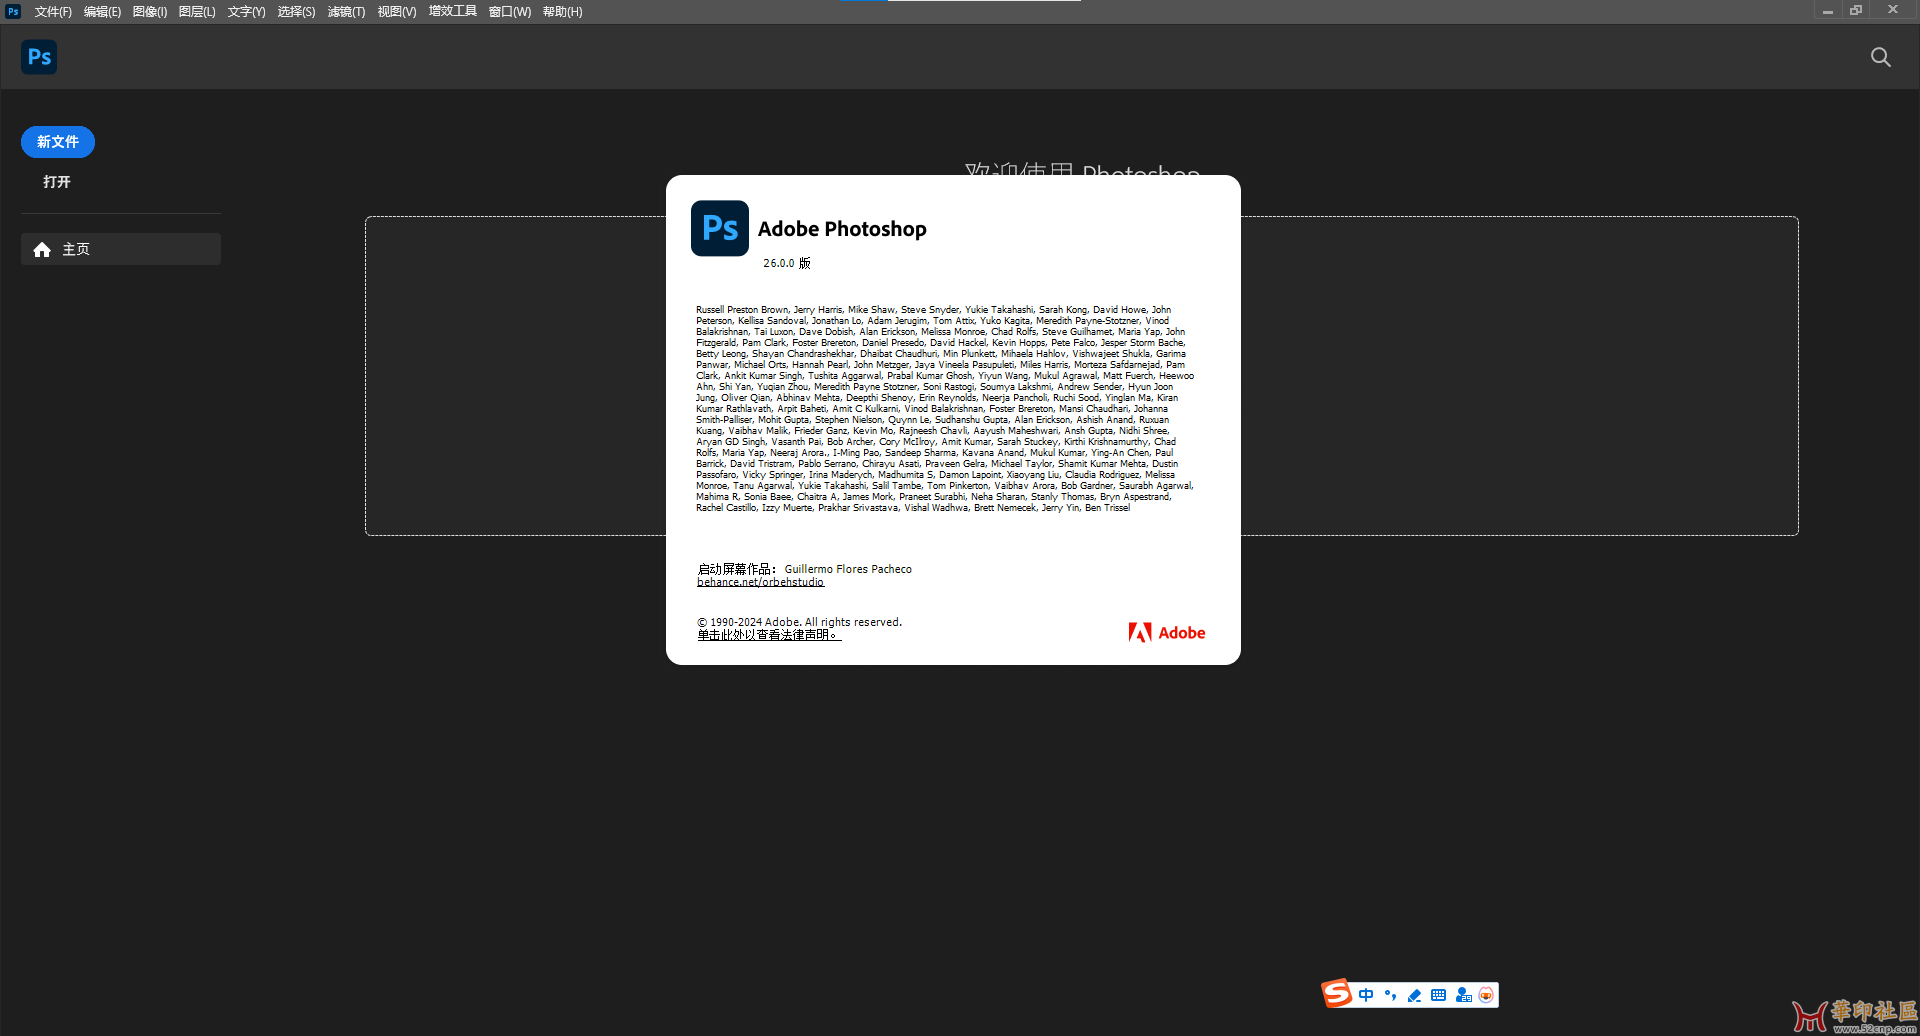This screenshot has height=1036, width=1920.
Task: Minimize the Photoshop window
Action: [1827, 10]
